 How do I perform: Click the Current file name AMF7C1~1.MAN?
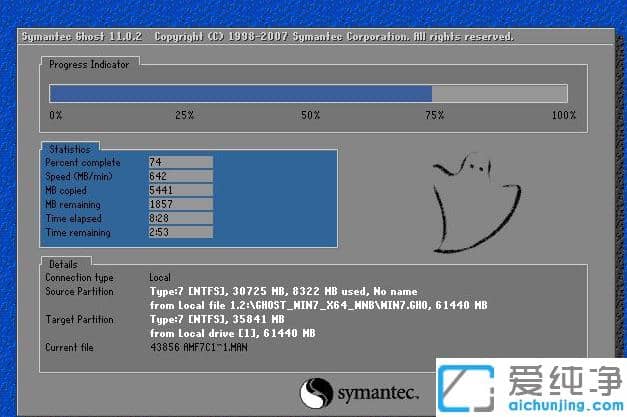(210, 347)
